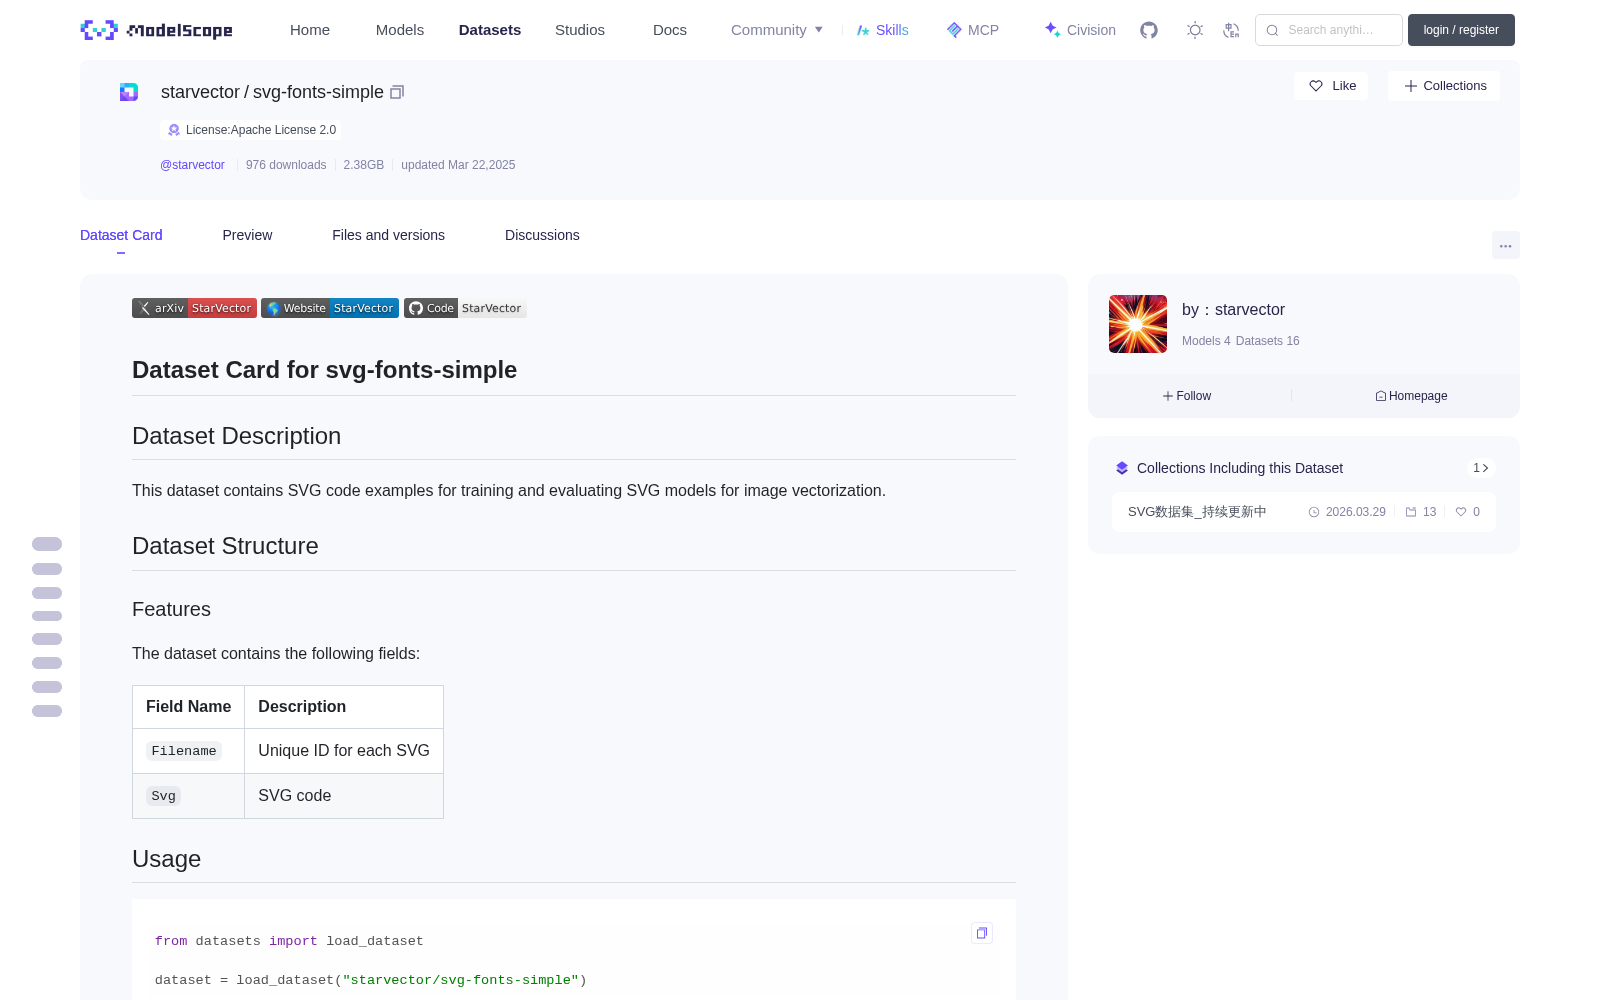1600x1000 pixels.
Task: Click the license badge Apache License 2.0
Action: (250, 130)
